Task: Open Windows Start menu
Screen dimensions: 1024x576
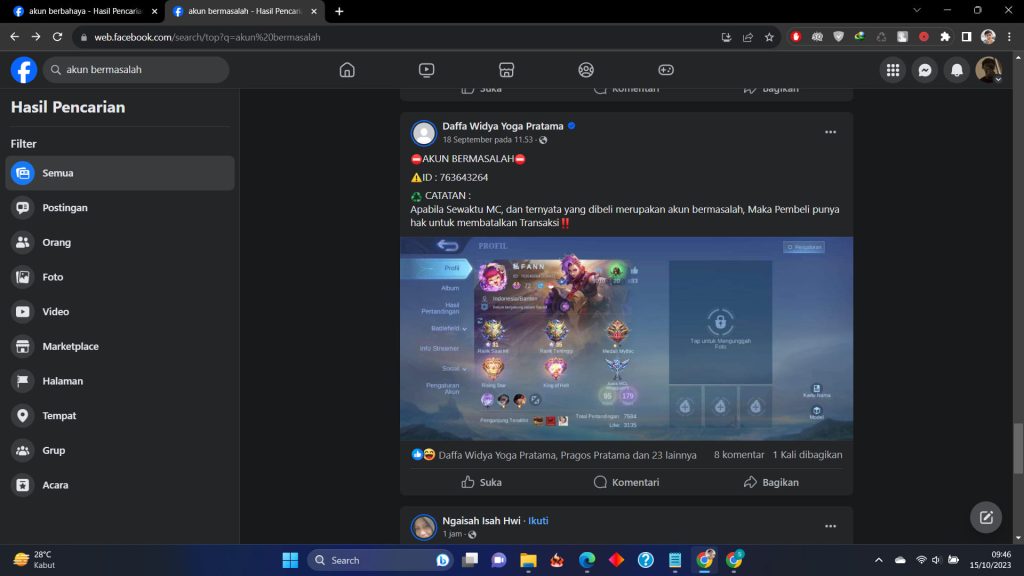Action: pos(290,560)
